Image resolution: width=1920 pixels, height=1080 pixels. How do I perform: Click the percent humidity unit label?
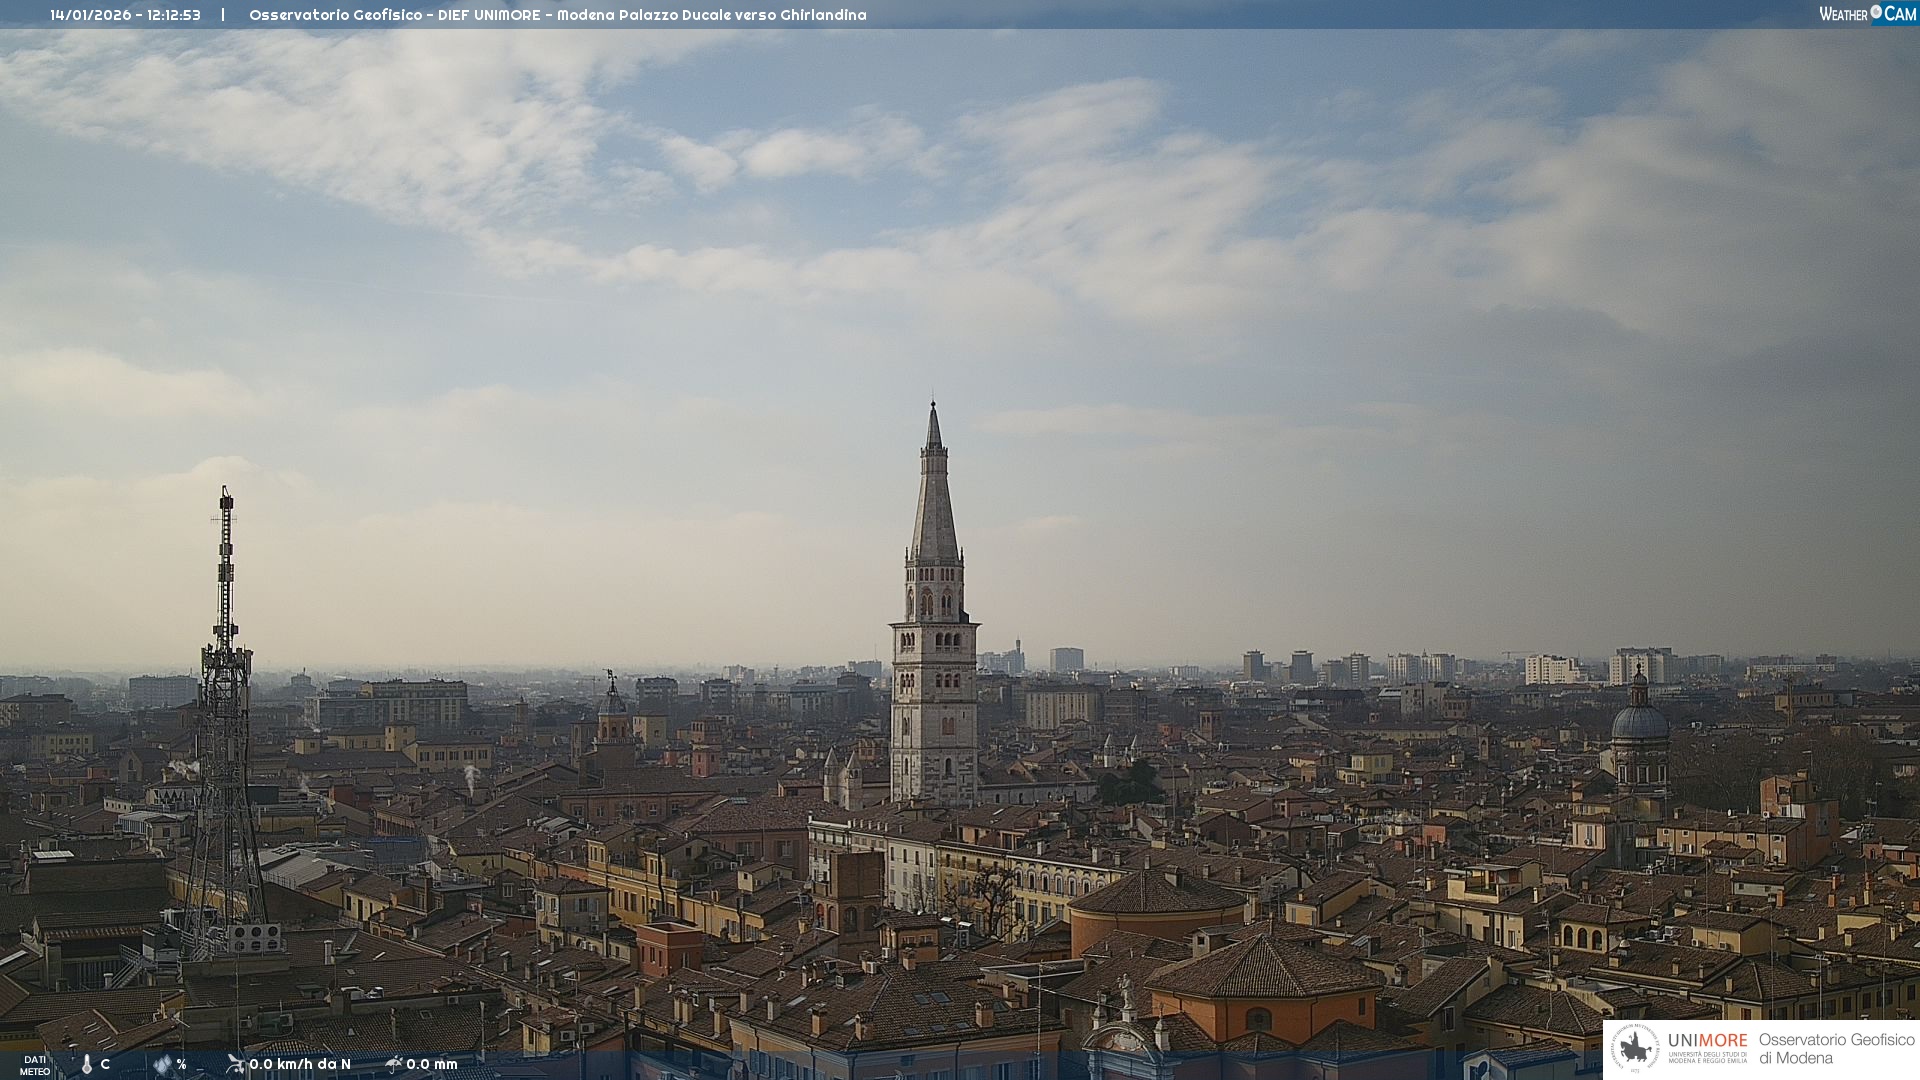coord(181,1064)
